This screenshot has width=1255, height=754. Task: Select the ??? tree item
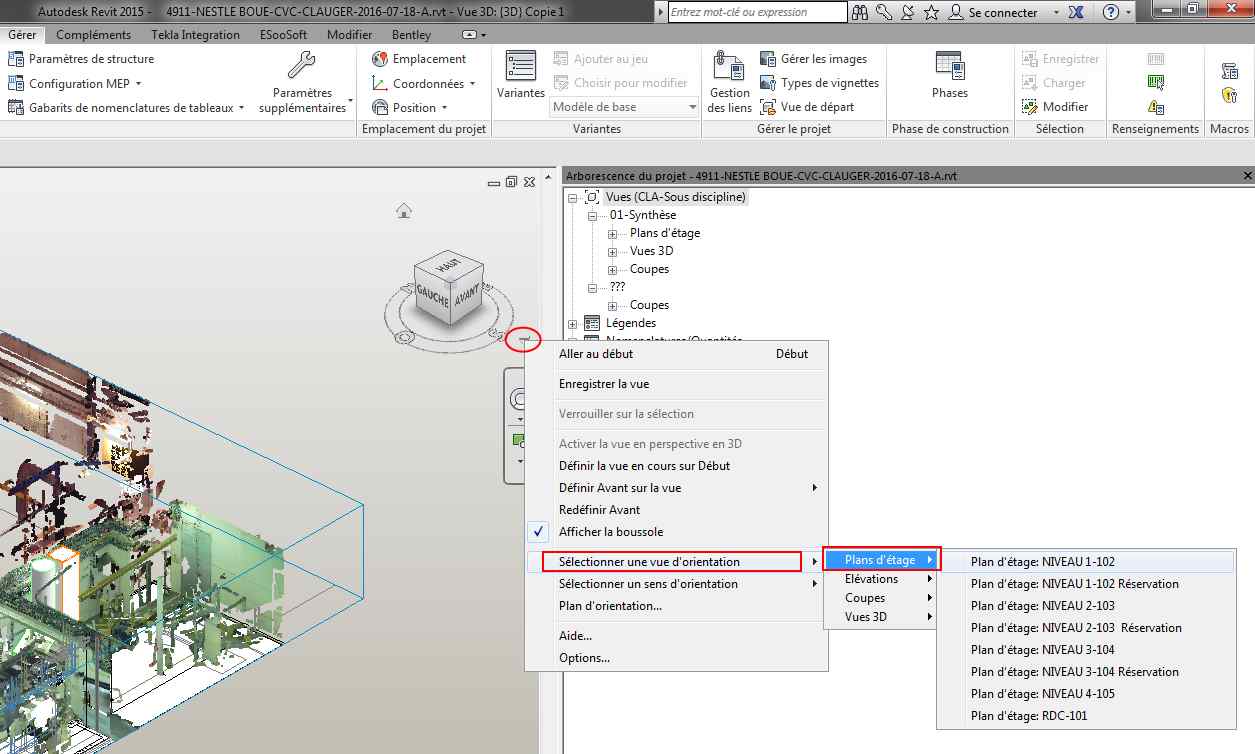(617, 287)
